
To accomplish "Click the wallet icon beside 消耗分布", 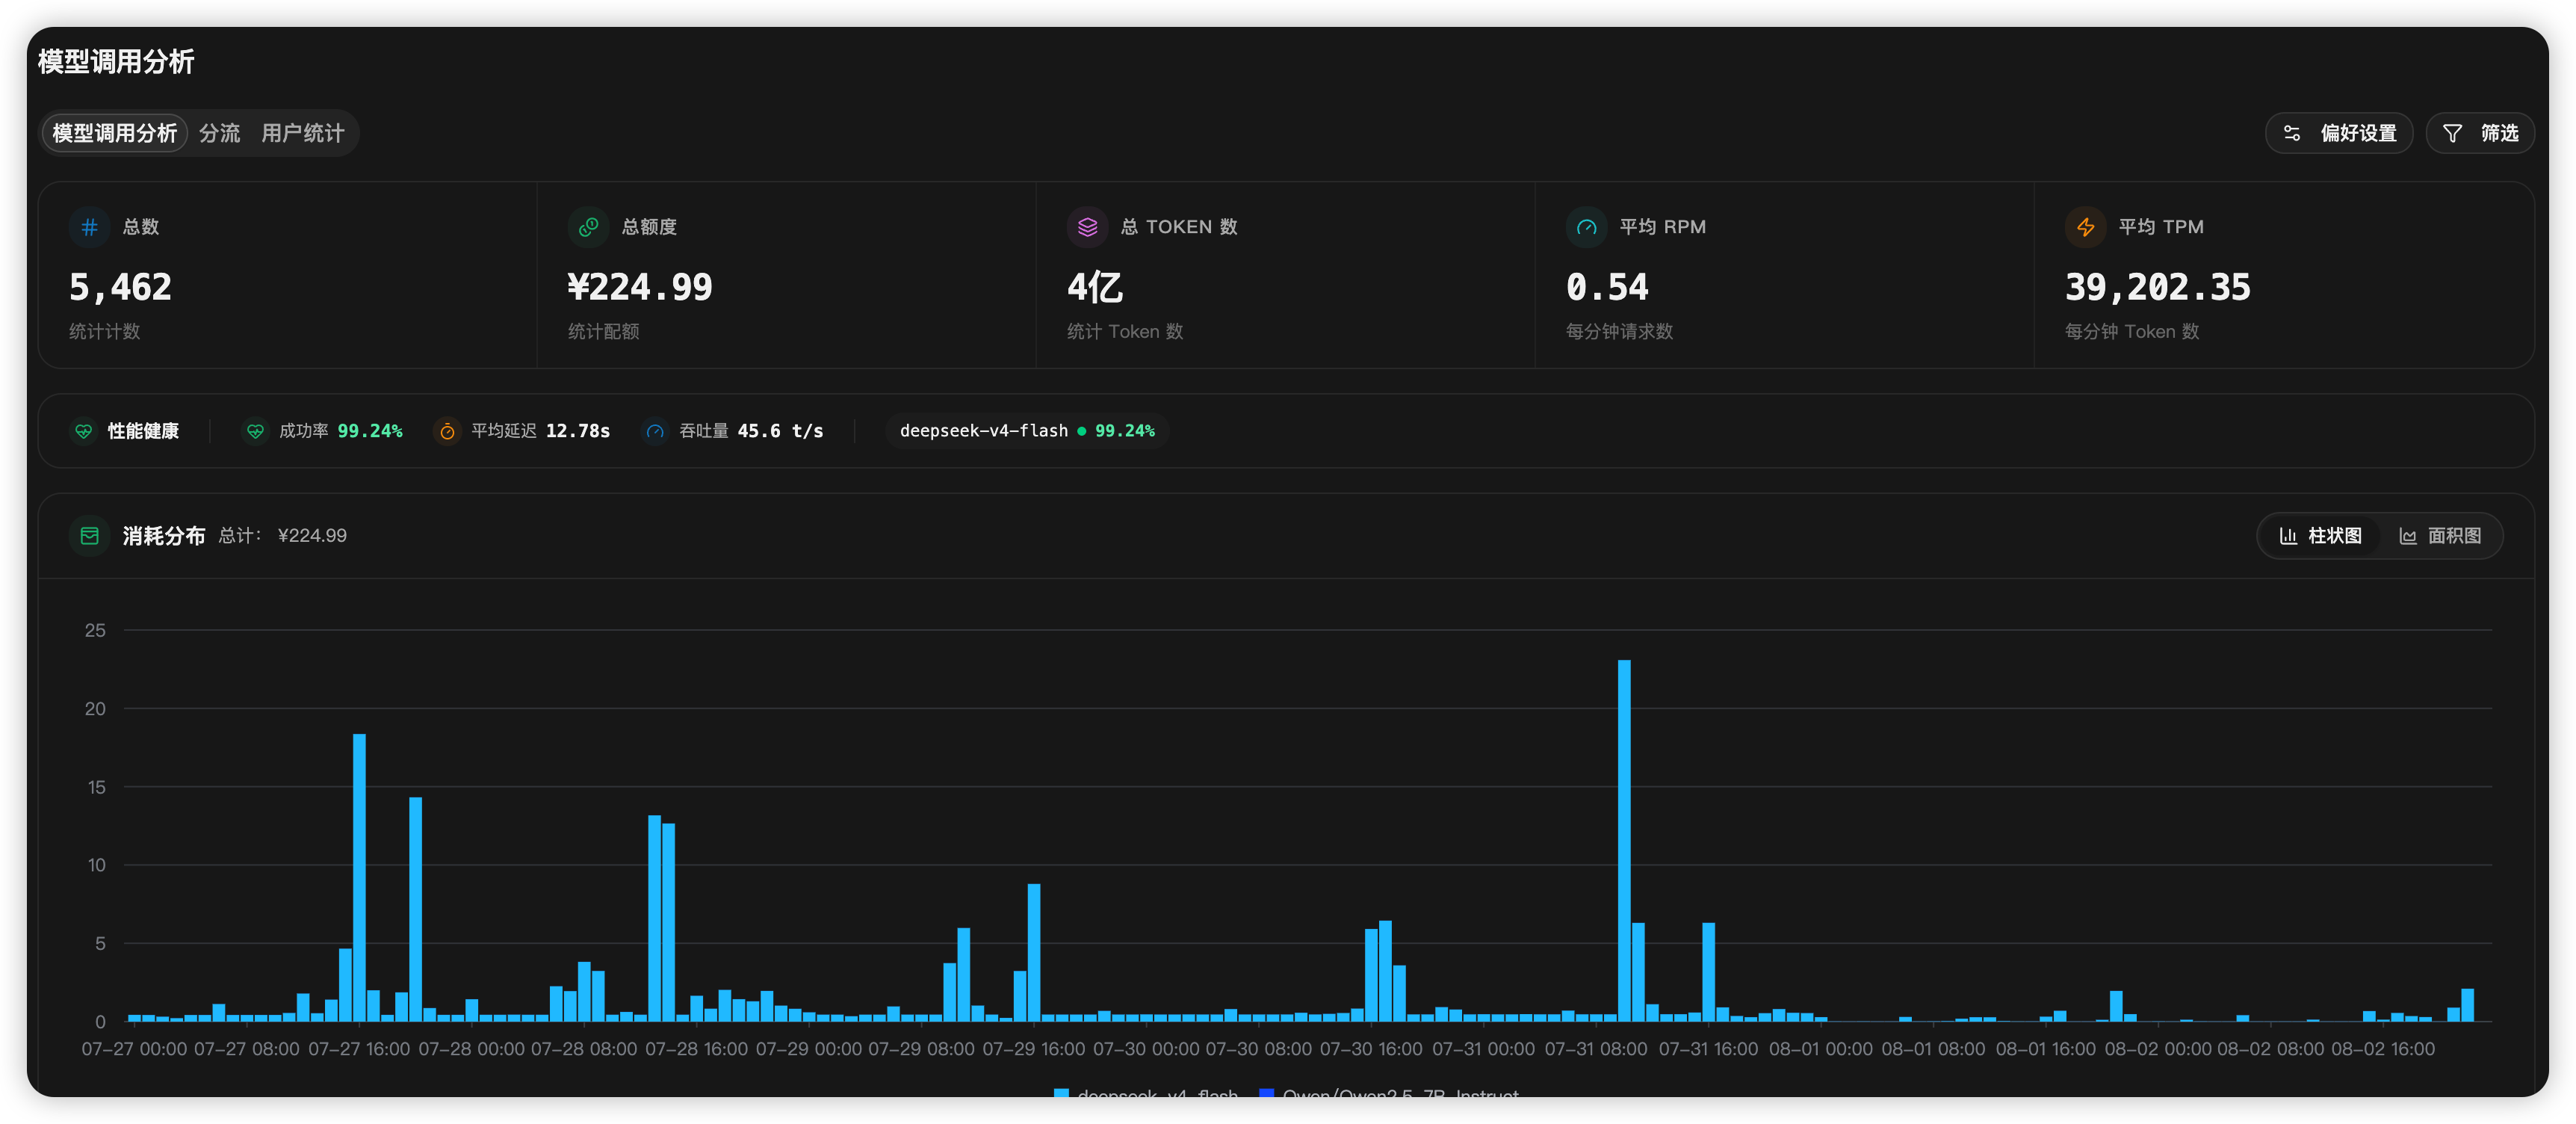I will click(x=89, y=536).
